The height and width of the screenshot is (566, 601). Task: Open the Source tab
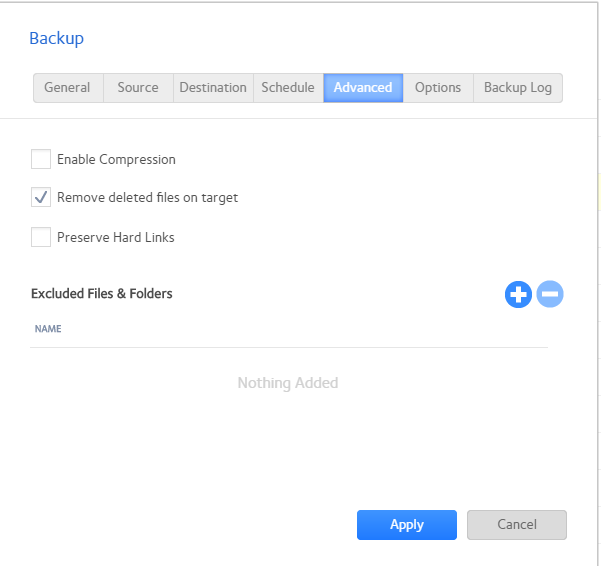[138, 88]
